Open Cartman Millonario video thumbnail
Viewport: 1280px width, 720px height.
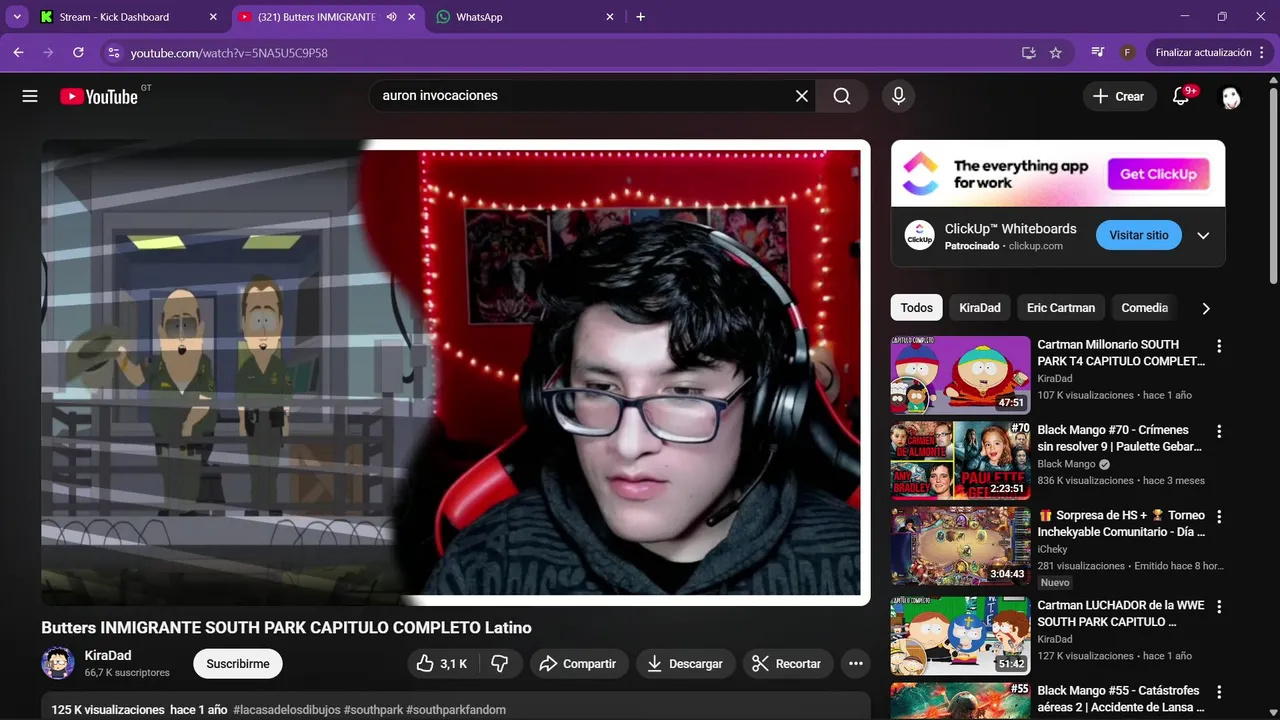pyautogui.click(x=960, y=375)
